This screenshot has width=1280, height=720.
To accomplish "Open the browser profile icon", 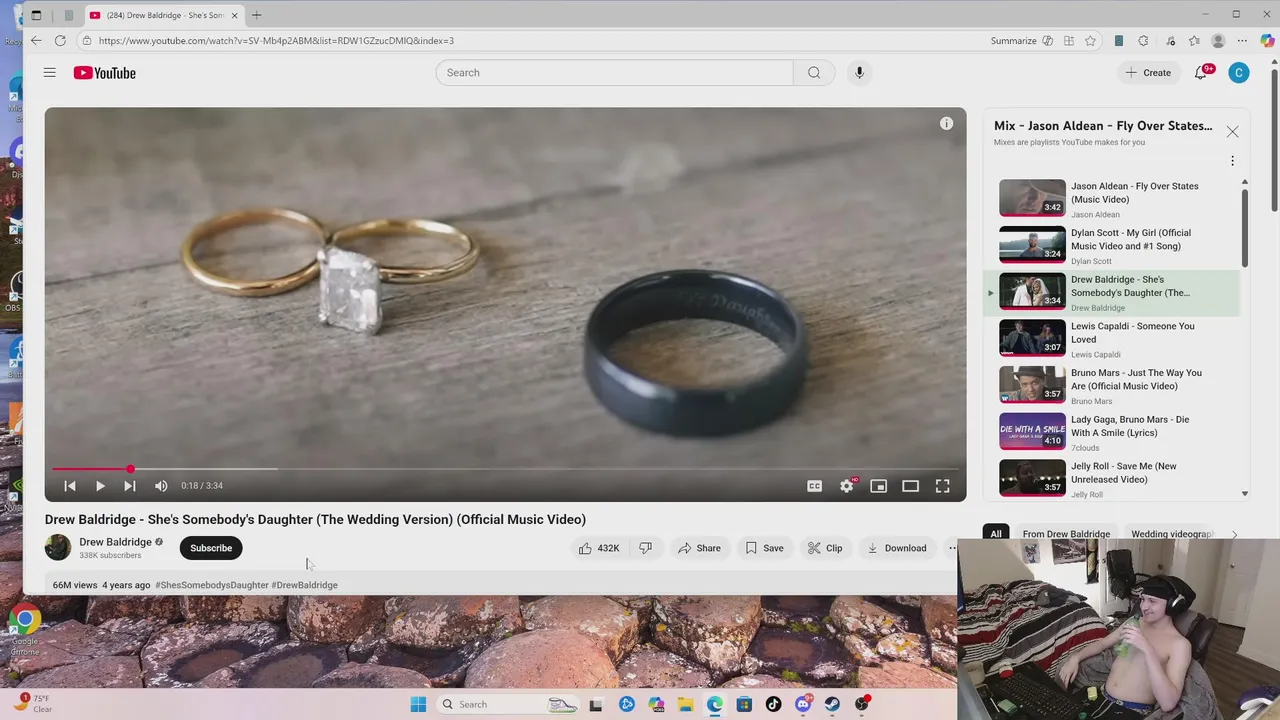I will [x=1218, y=41].
